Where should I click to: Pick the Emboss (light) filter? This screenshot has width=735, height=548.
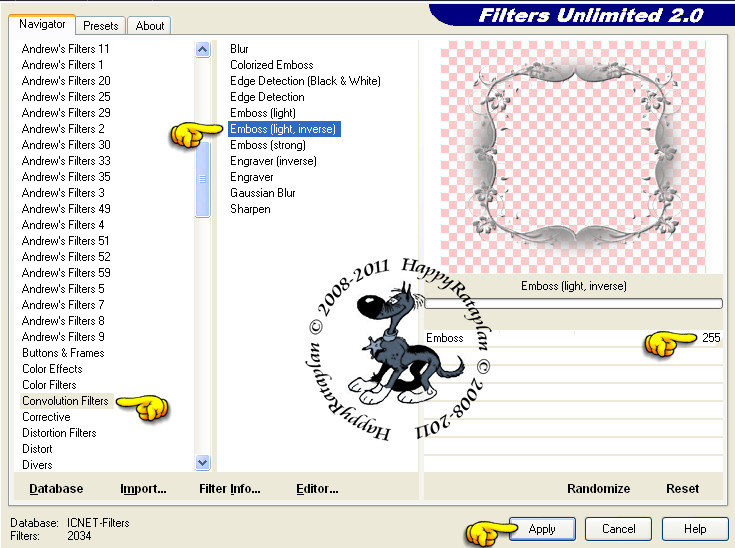(262, 113)
